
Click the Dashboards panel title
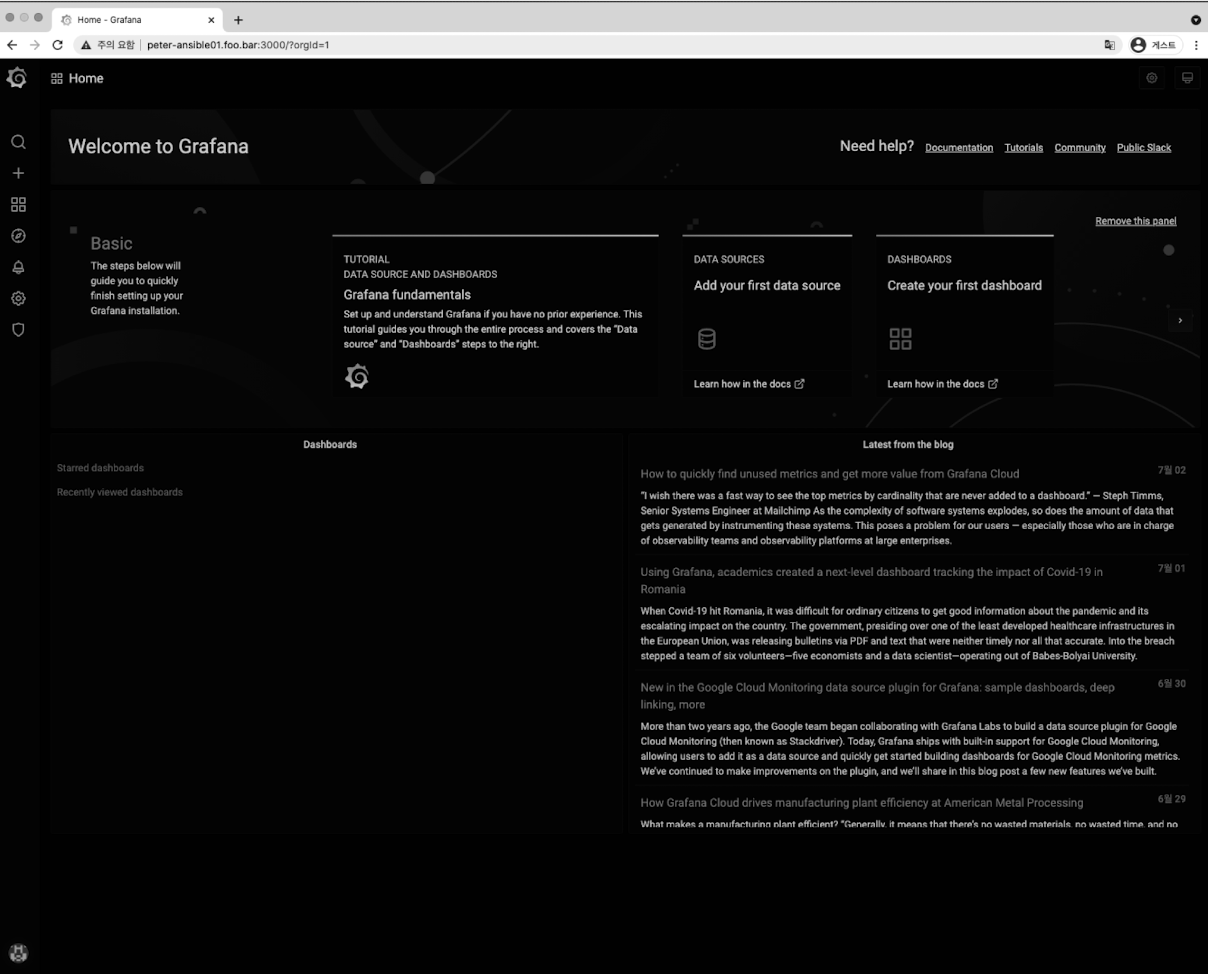tap(330, 444)
